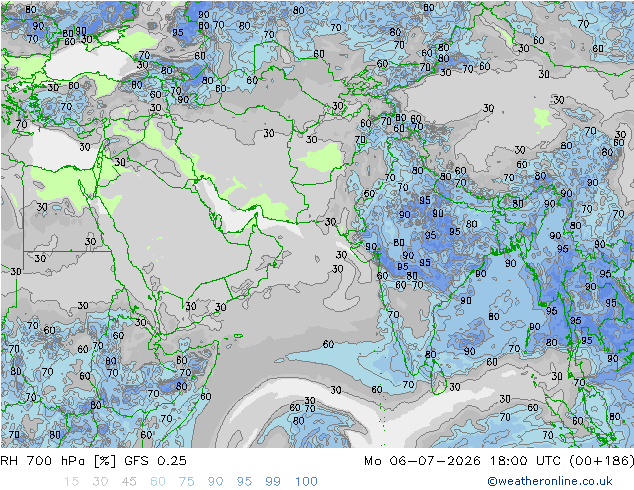Click the legend value 60
The height and width of the screenshot is (490, 634).
[x=158, y=482]
